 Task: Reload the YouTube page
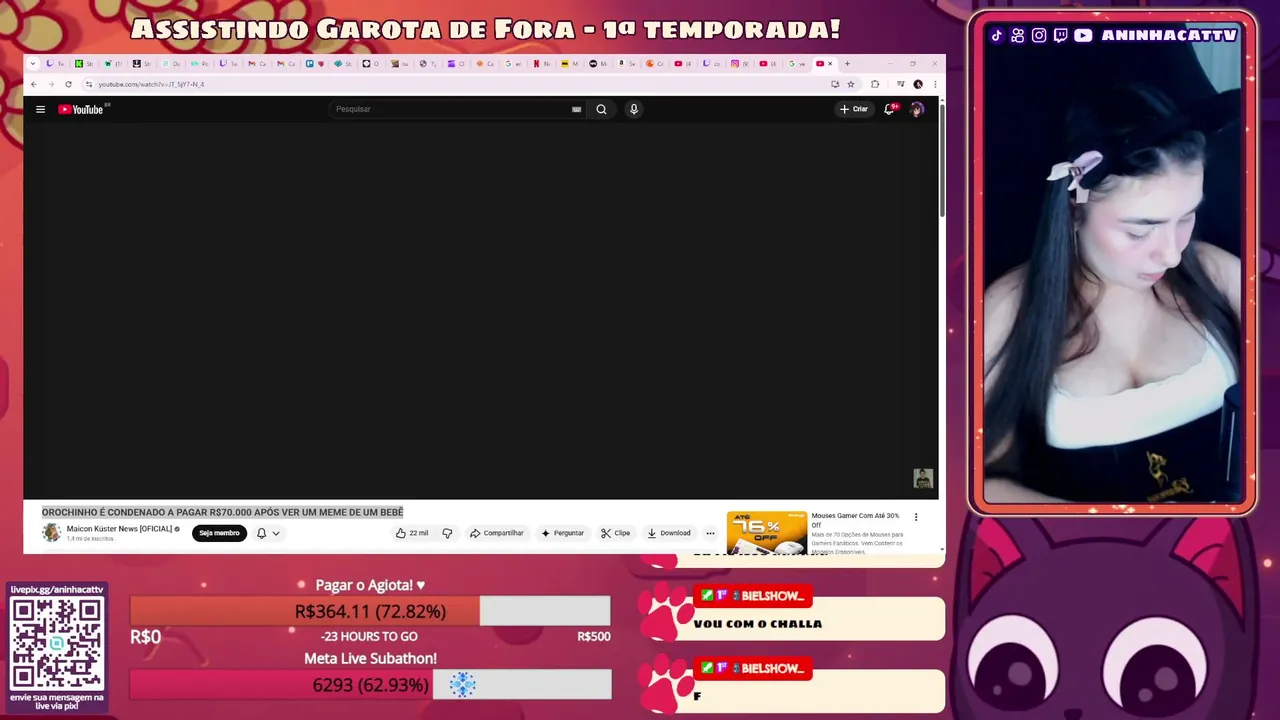(x=68, y=84)
